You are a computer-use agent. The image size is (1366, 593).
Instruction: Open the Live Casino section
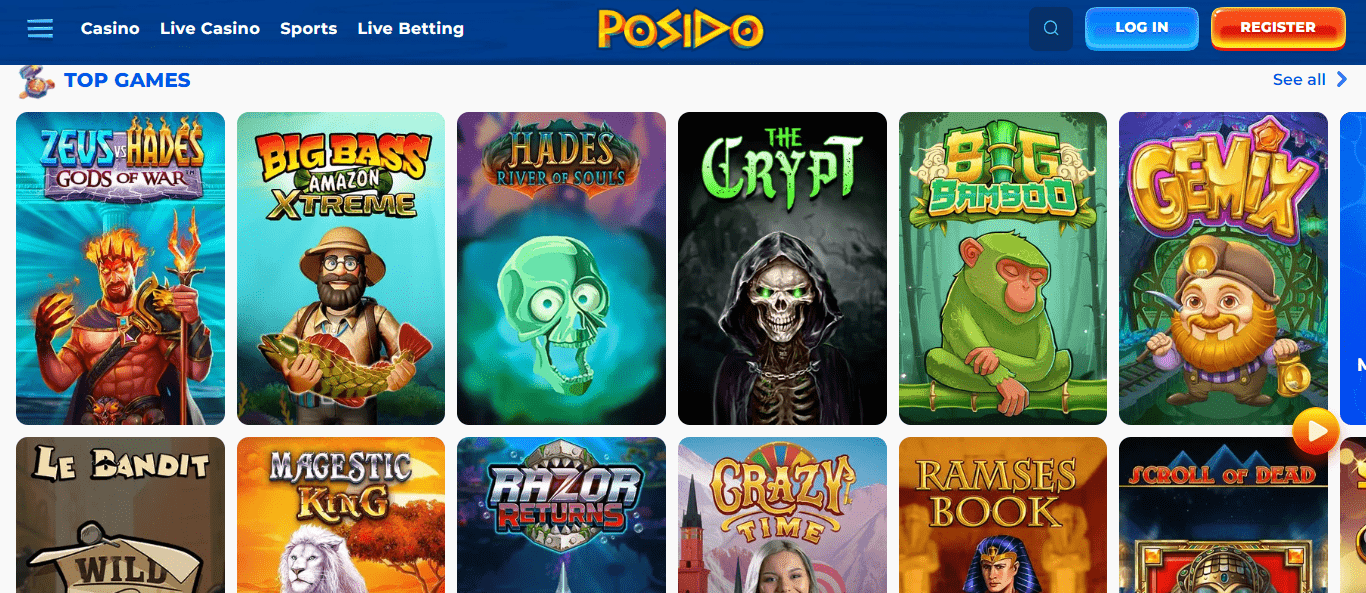tap(210, 29)
